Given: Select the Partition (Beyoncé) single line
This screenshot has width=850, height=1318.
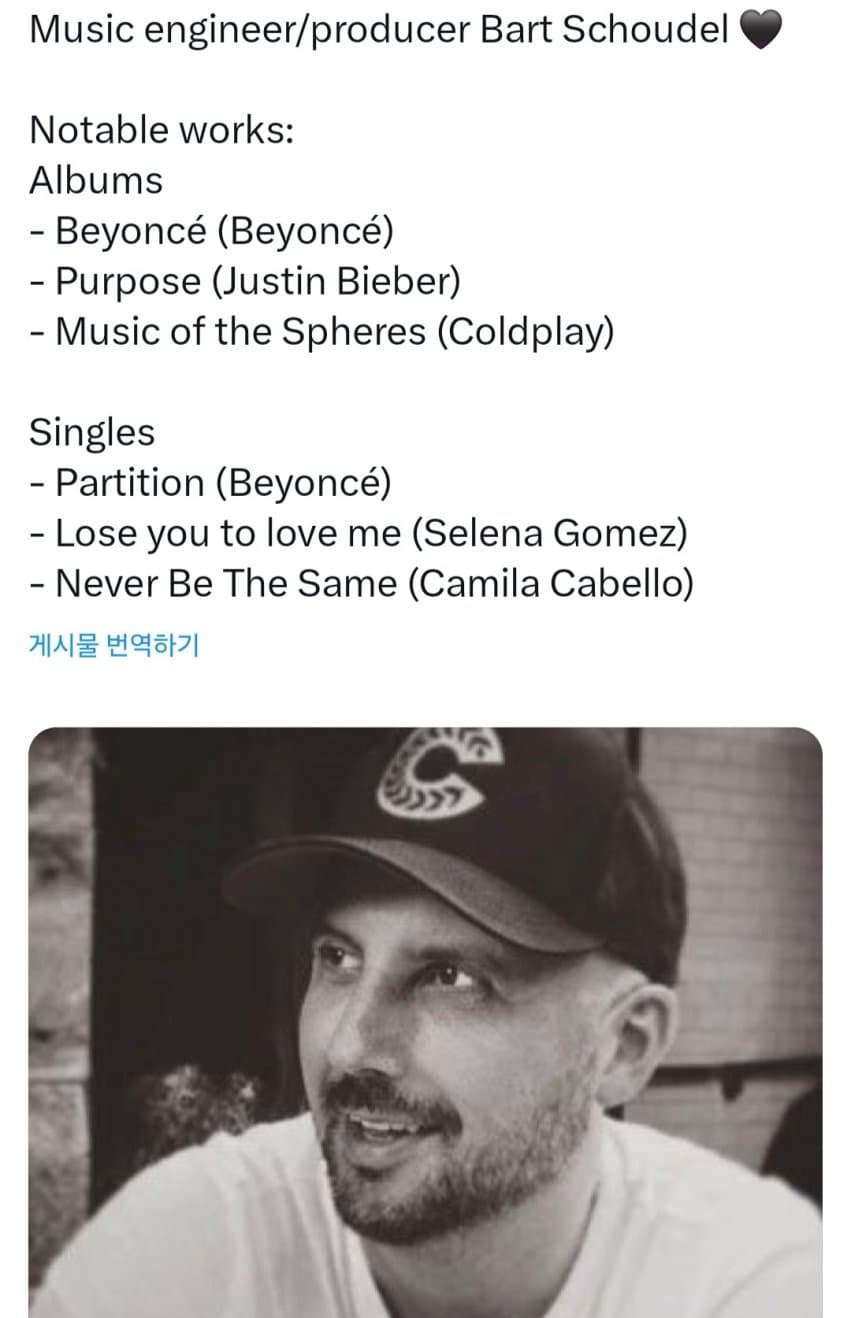Looking at the screenshot, I should pos(211,483).
